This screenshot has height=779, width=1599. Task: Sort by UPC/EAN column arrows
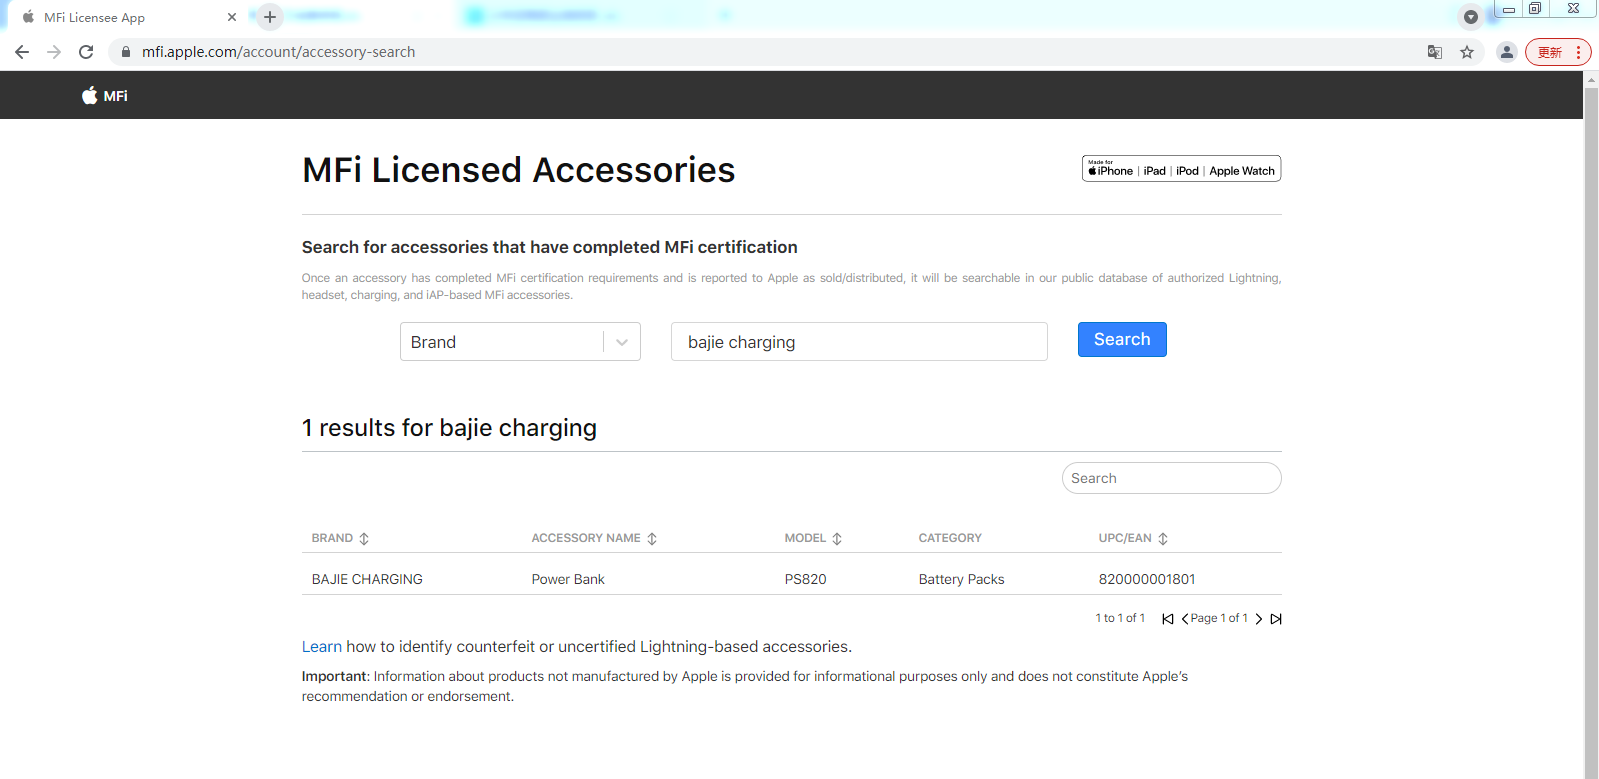pos(1163,539)
